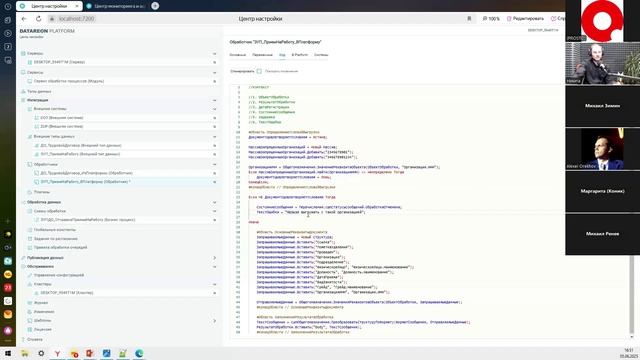Switch to the Центр настройки browser tab

tap(49, 6)
